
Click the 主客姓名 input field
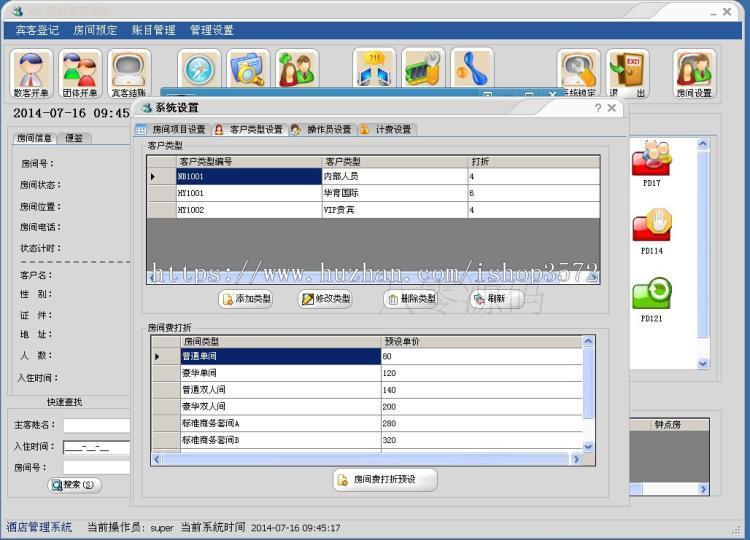[x=97, y=425]
